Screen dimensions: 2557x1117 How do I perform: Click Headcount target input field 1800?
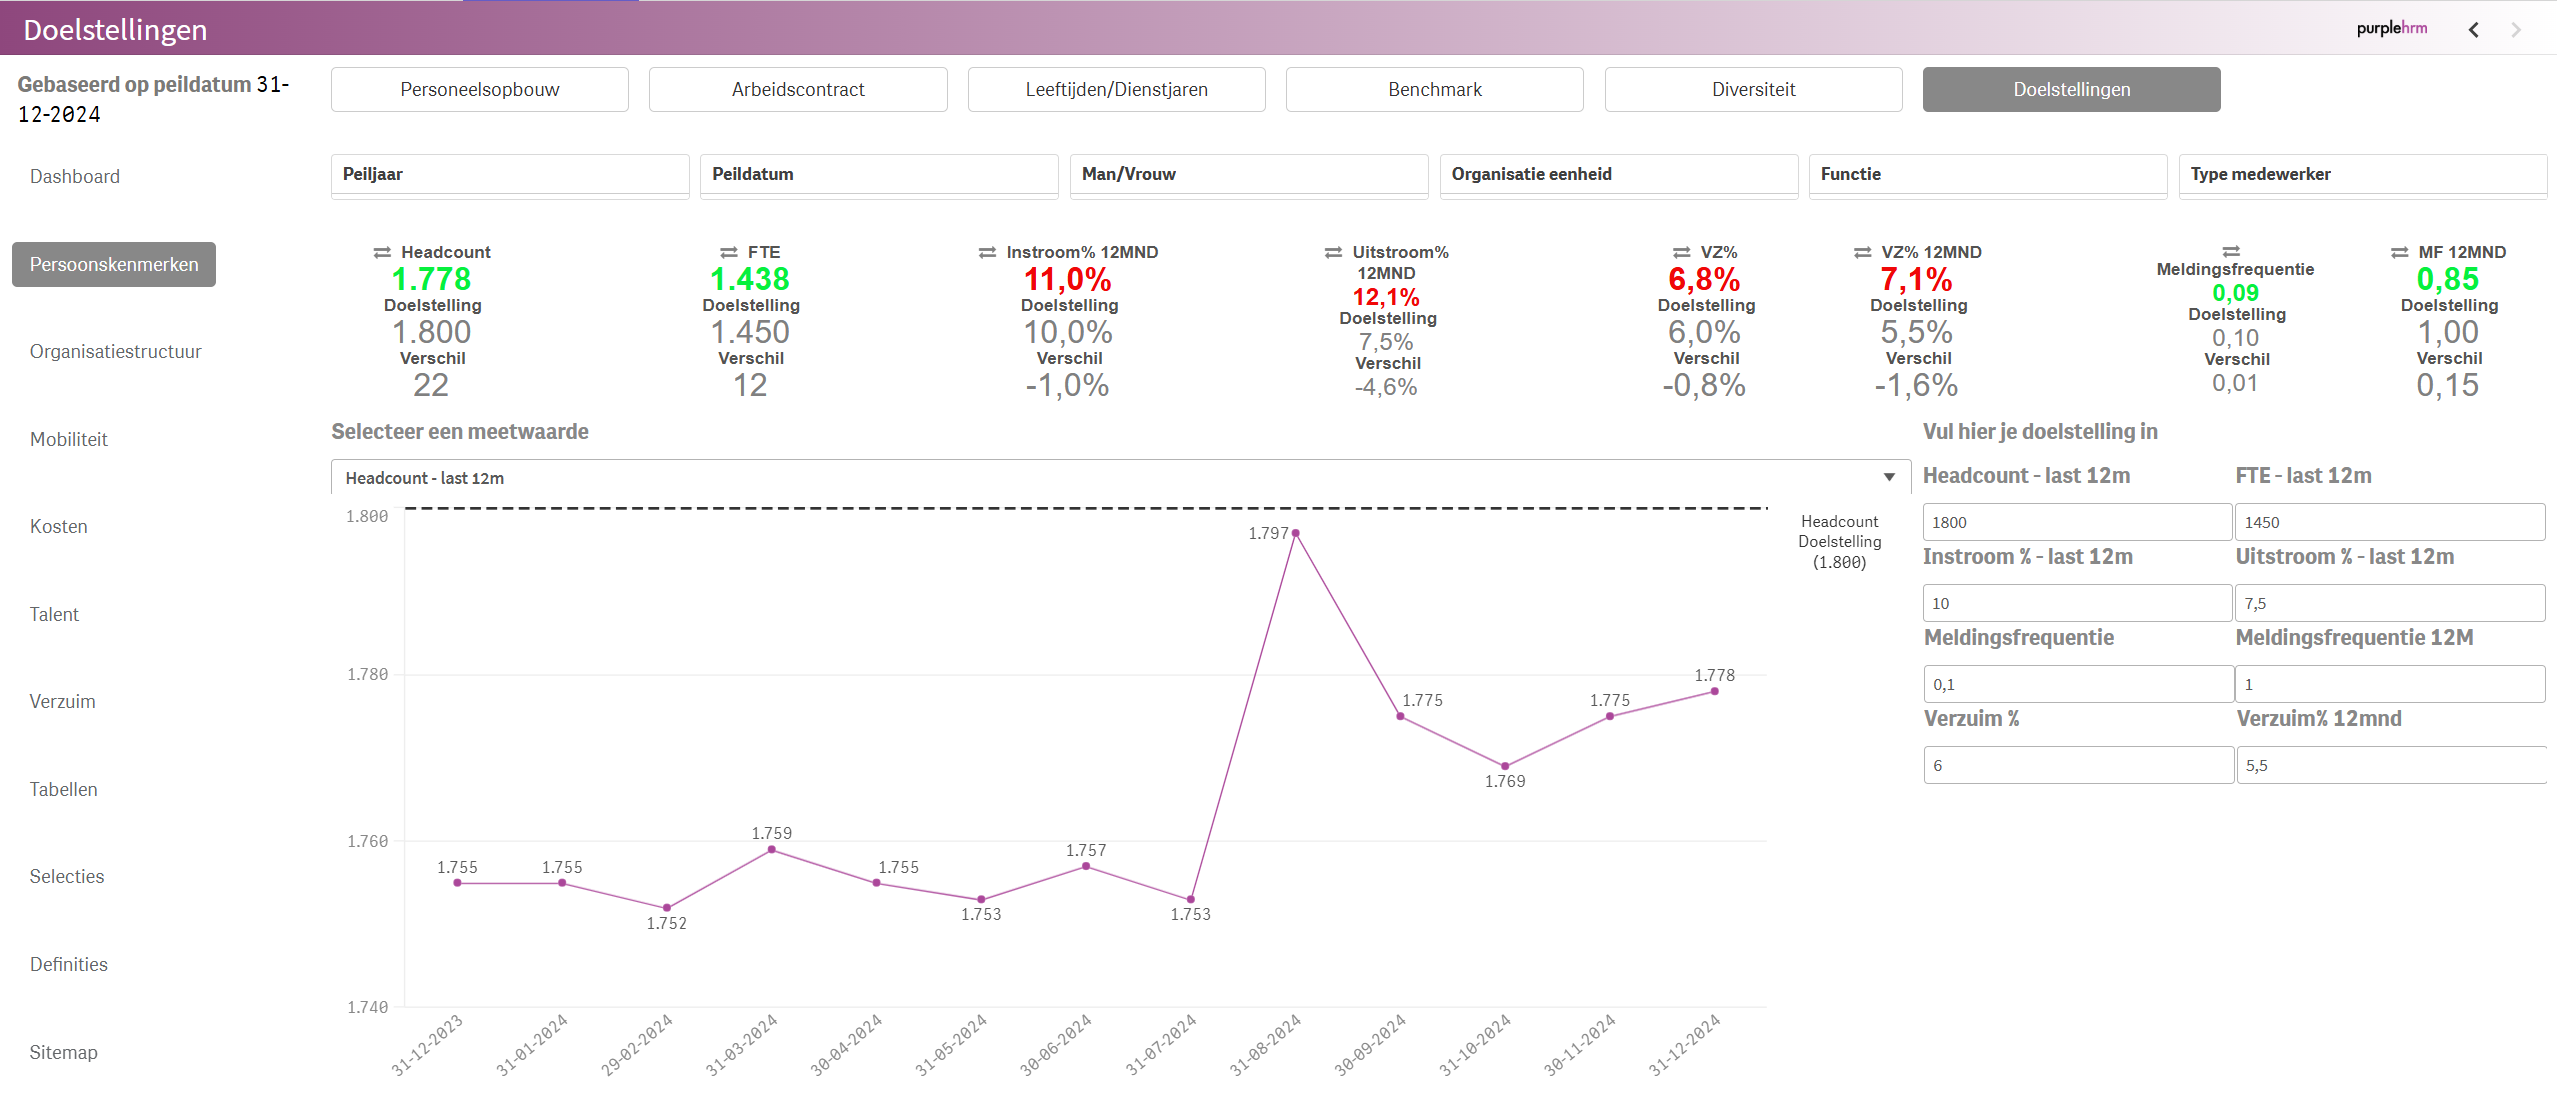(x=2076, y=522)
